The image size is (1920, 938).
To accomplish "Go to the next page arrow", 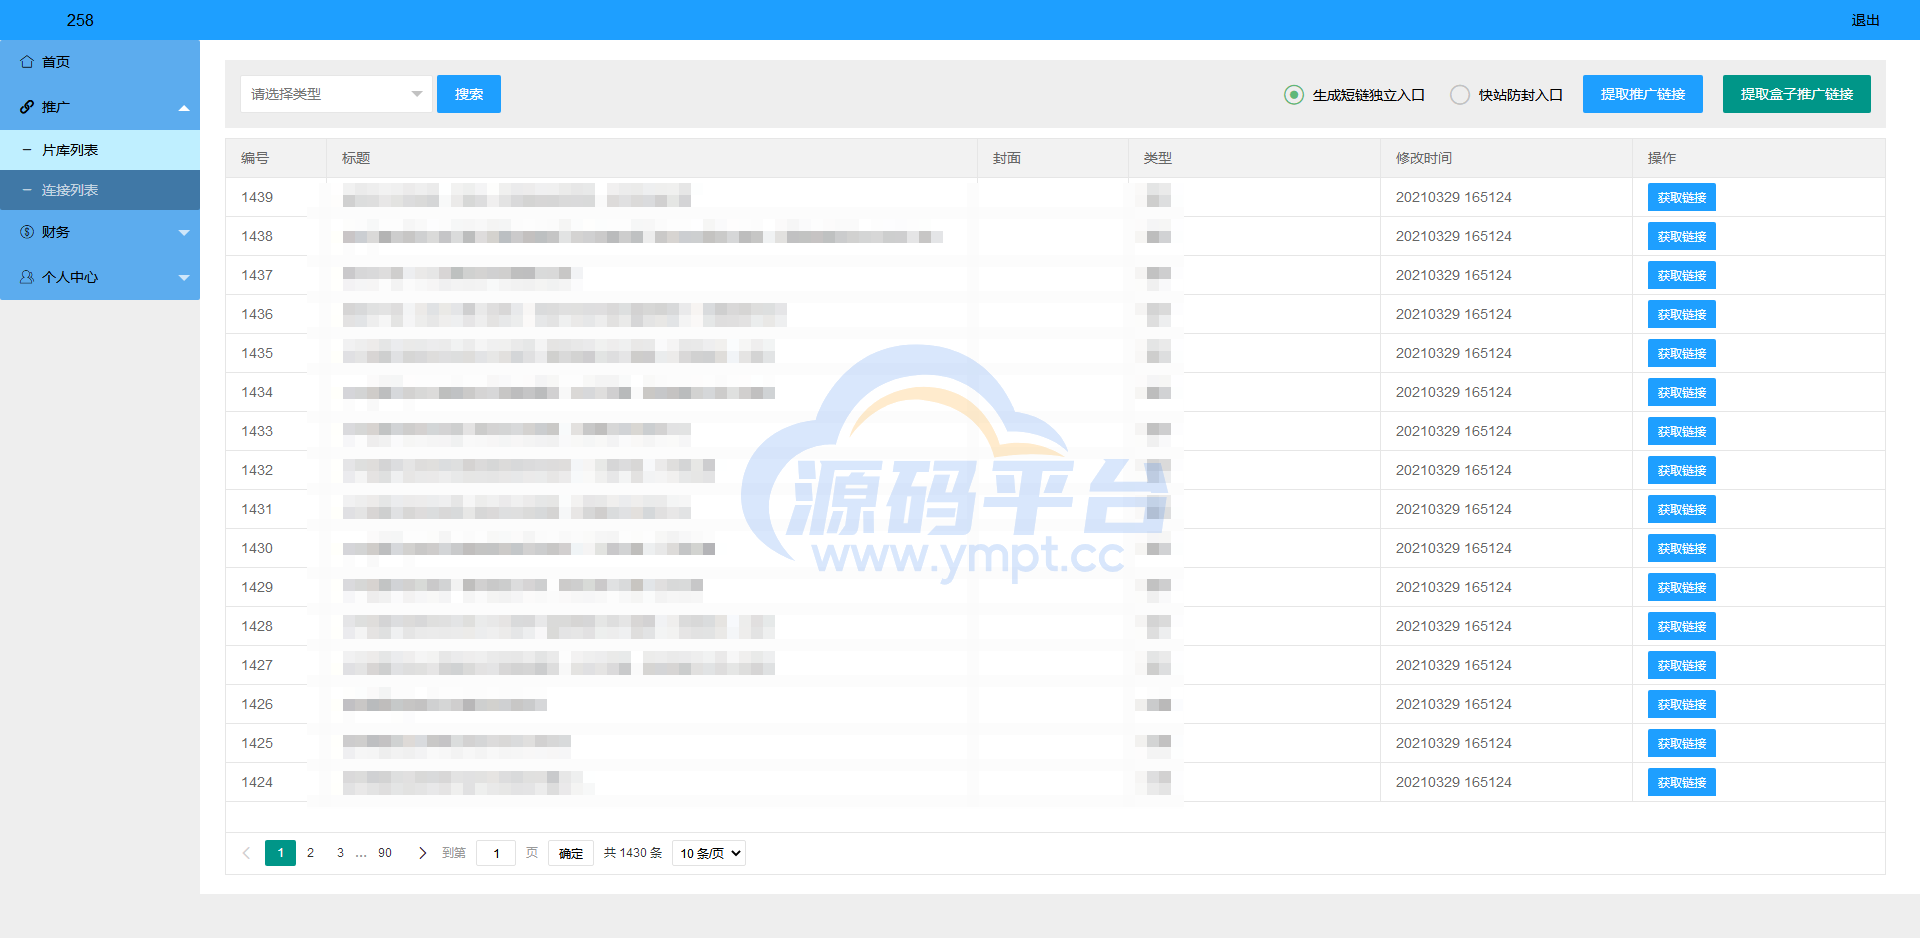I will click(422, 853).
